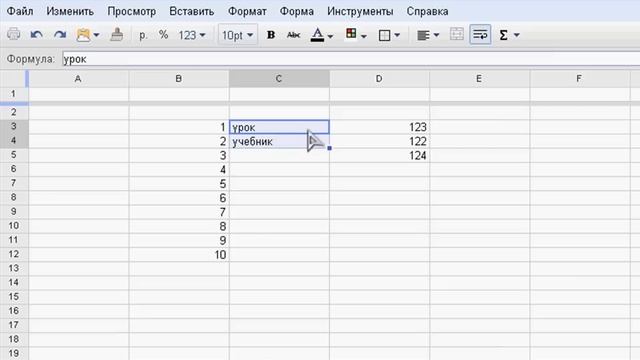640x360 pixels.
Task: Open the Просмотр menu
Action: click(131, 11)
